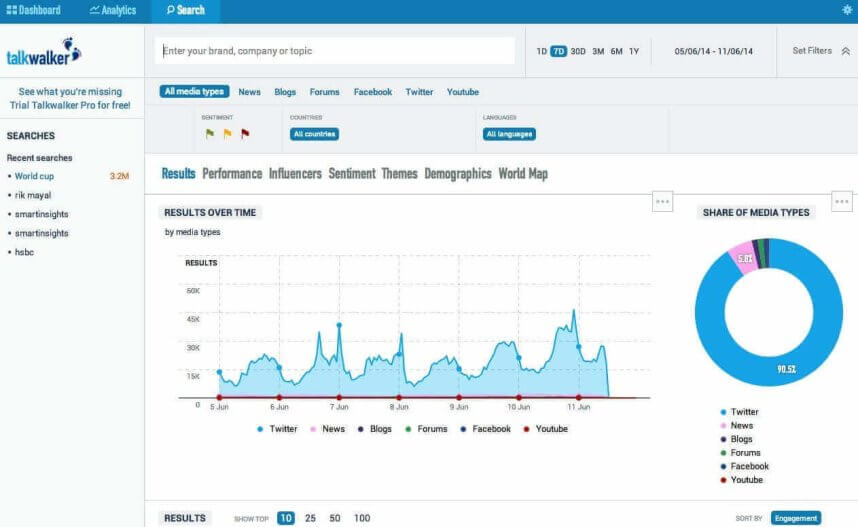Toggle Forums series in chart legend

pos(426,429)
